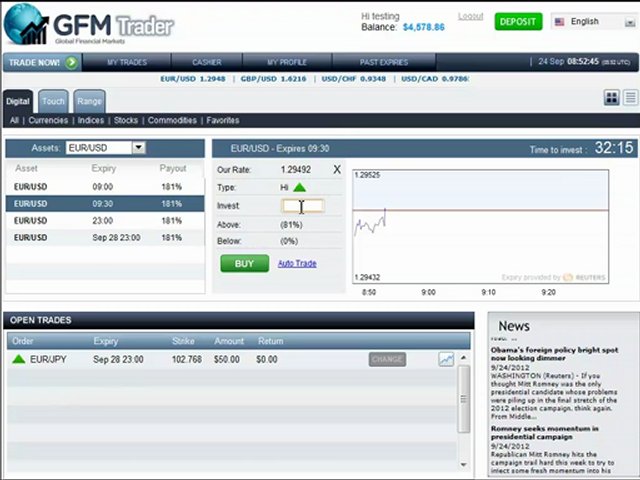This screenshot has width=640, height=480.
Task: Filter by Stocks category
Action: pos(126,120)
